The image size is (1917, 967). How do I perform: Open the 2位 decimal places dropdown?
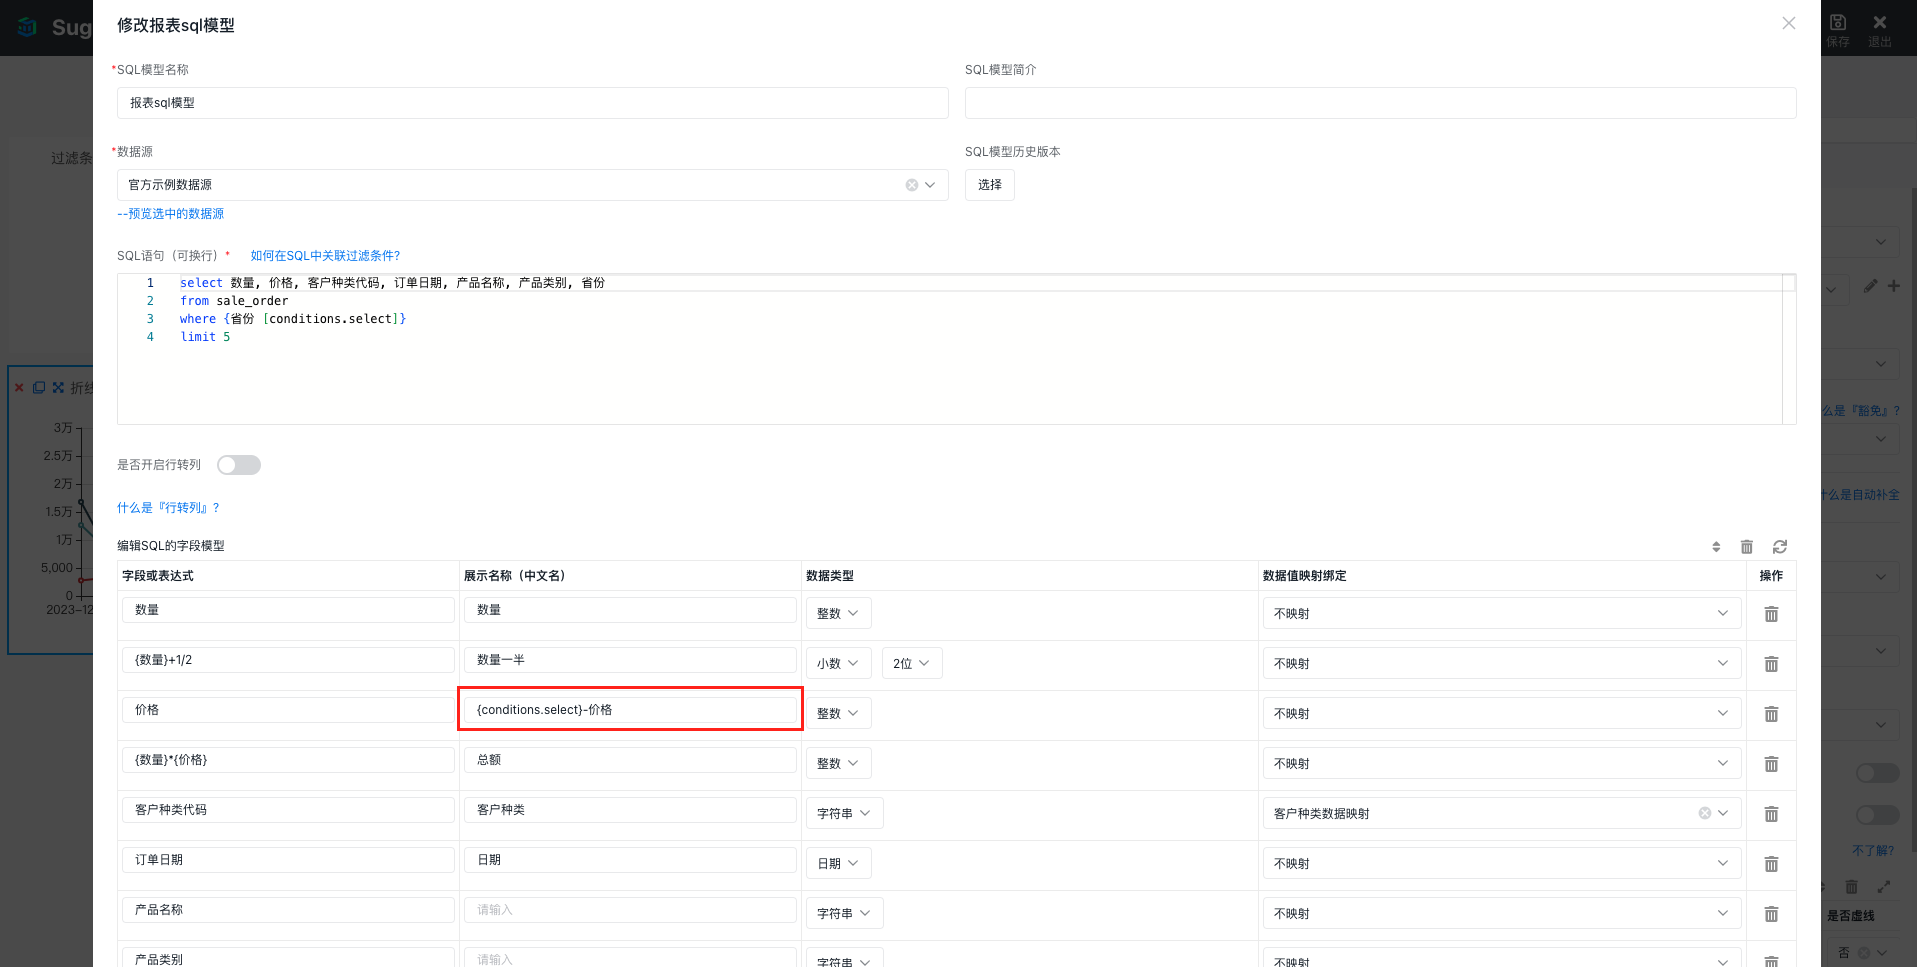click(911, 663)
